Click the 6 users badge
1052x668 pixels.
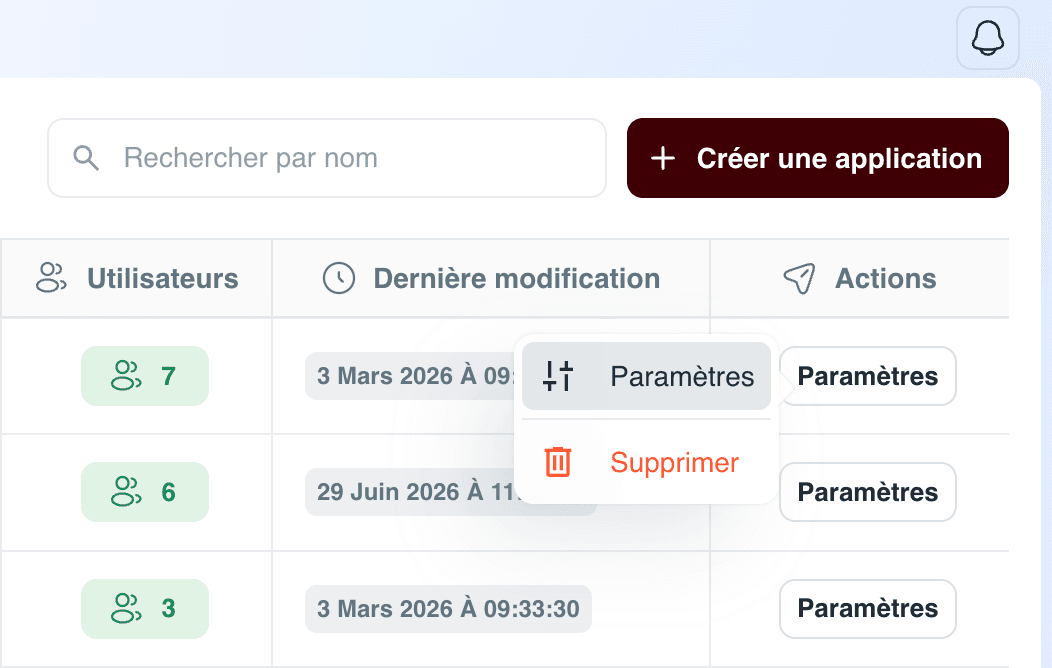(145, 492)
